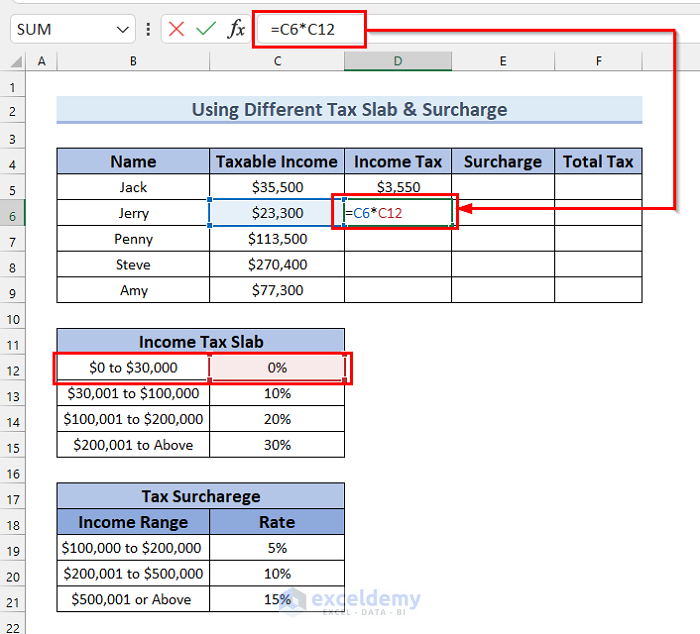Select the 'Income Range' header cell
The width and height of the screenshot is (700, 634).
tap(133, 522)
